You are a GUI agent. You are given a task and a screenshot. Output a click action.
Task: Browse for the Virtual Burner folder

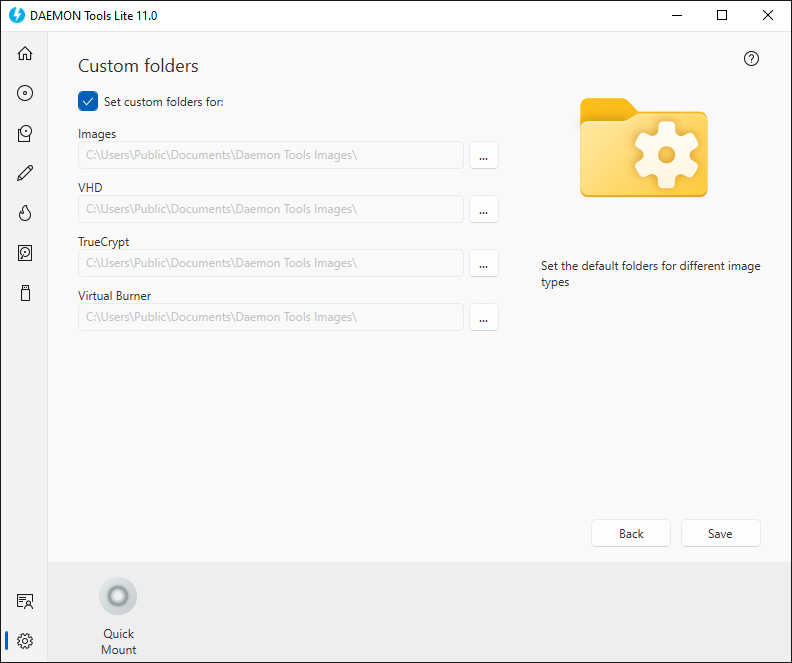[x=484, y=317]
